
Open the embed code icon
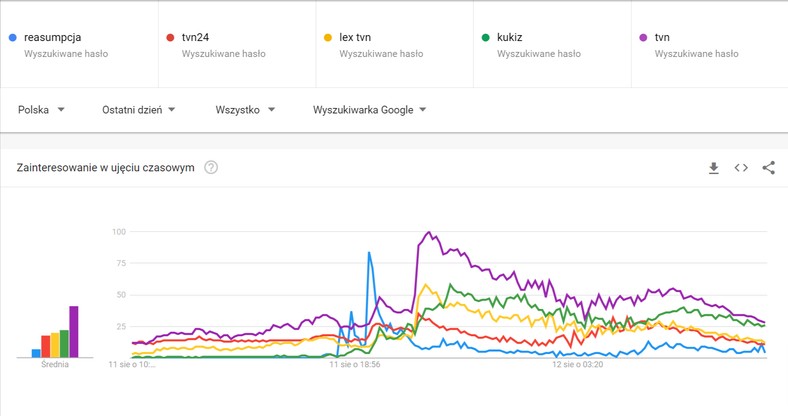(741, 168)
